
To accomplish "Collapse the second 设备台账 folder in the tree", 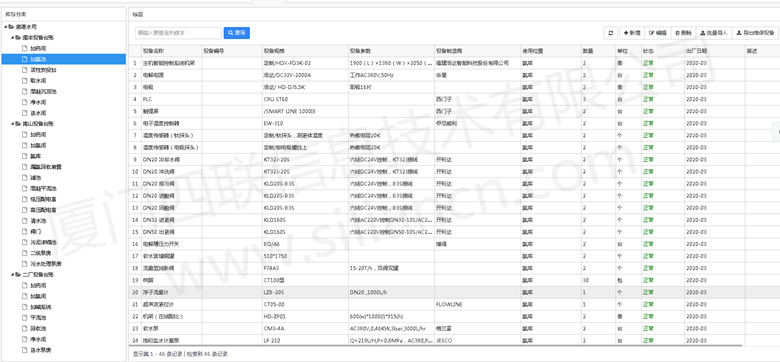I will click(x=12, y=123).
